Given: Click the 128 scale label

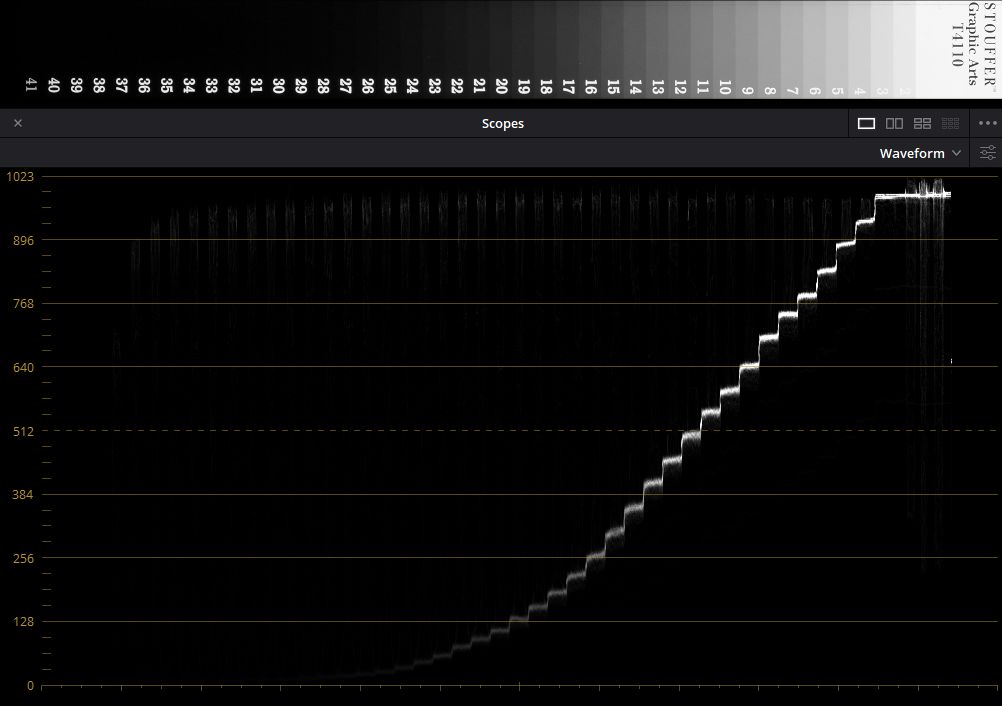Looking at the screenshot, I should [x=23, y=622].
